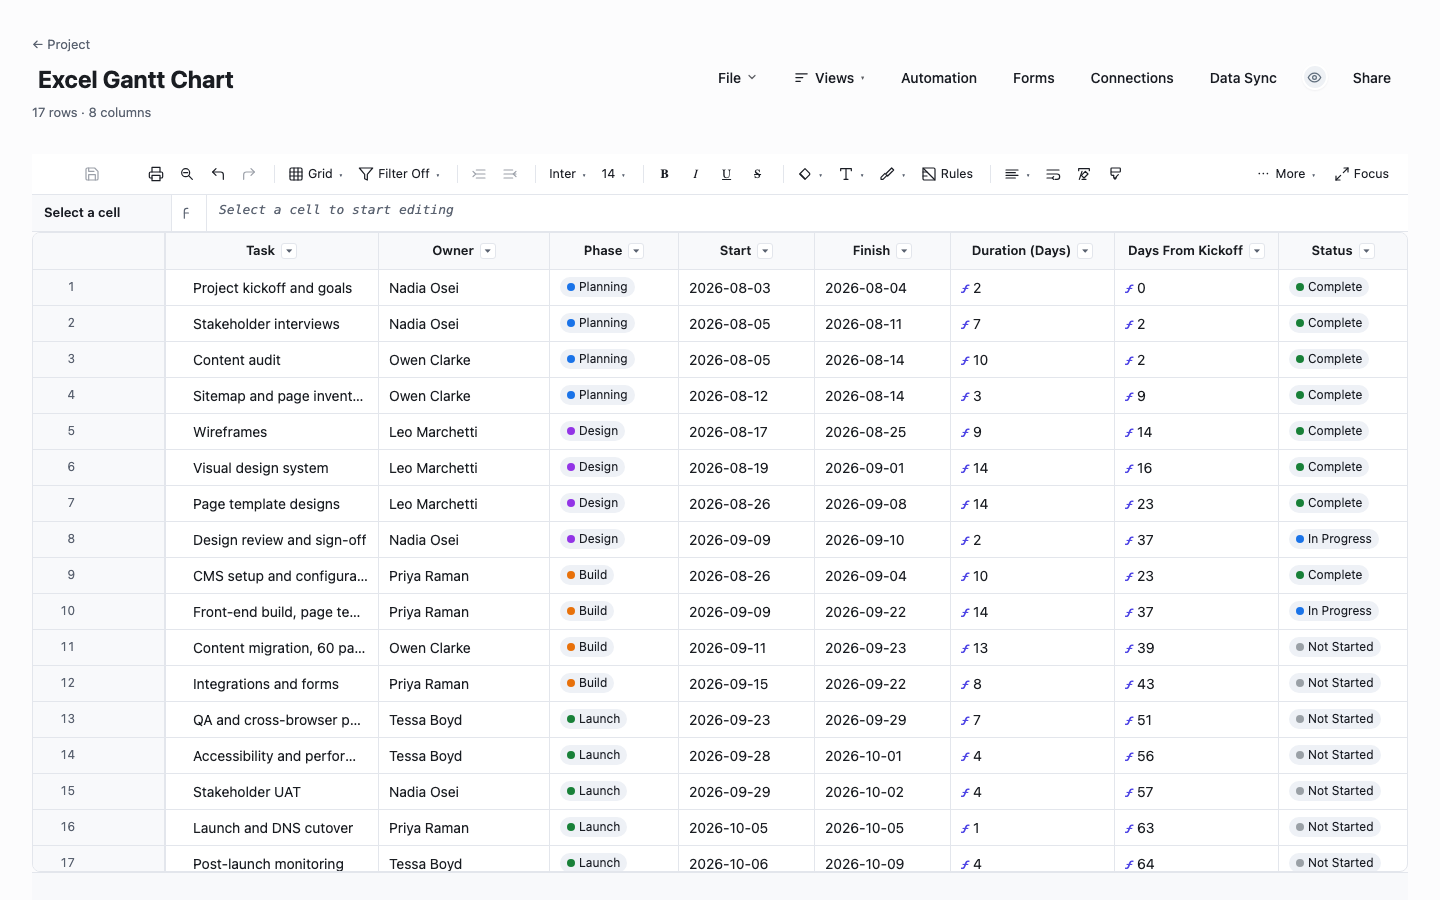Open the Filter Off menu
This screenshot has height=900, width=1440.
(x=399, y=174)
